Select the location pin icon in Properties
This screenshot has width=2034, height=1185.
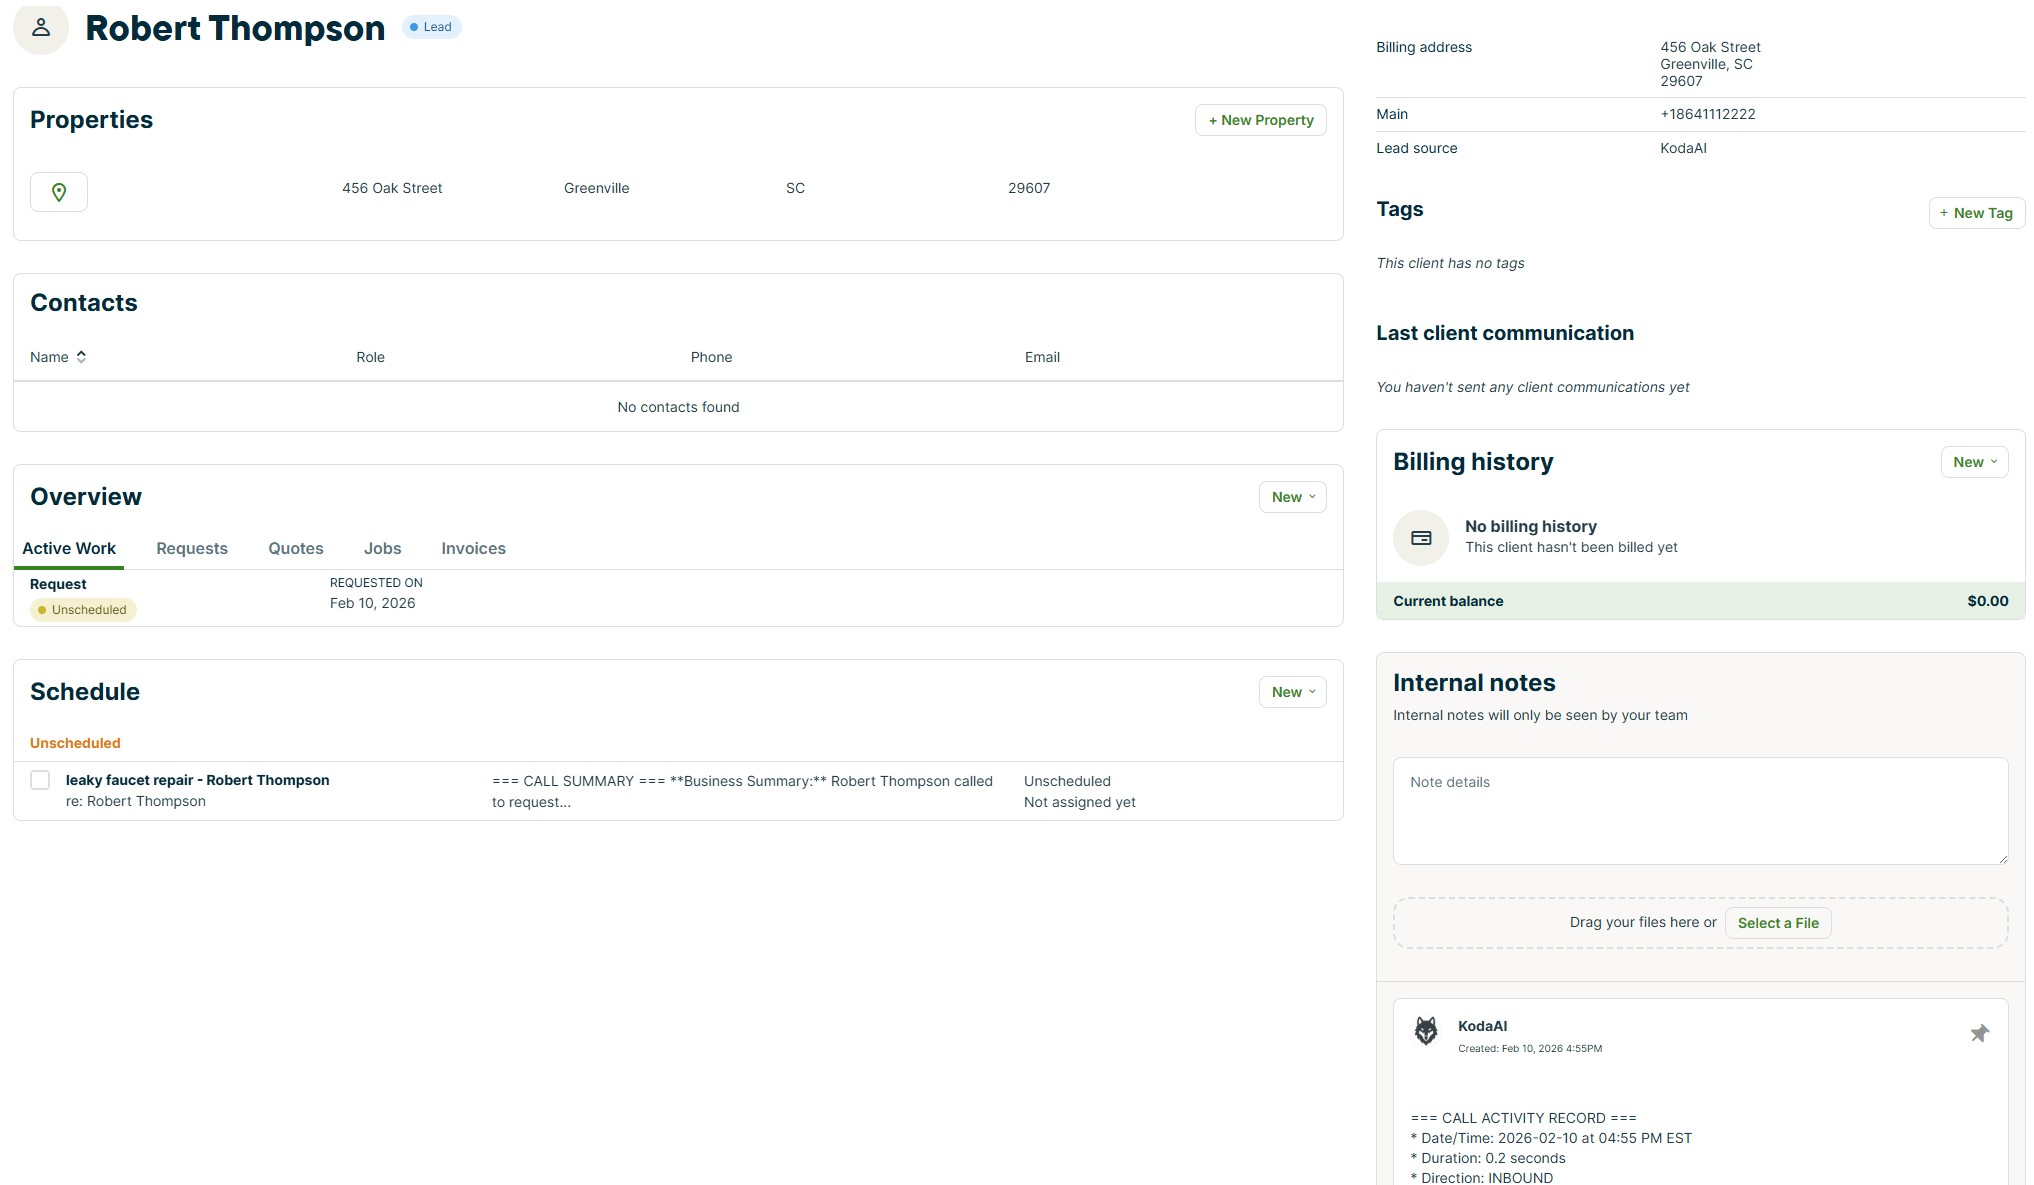pyautogui.click(x=58, y=191)
